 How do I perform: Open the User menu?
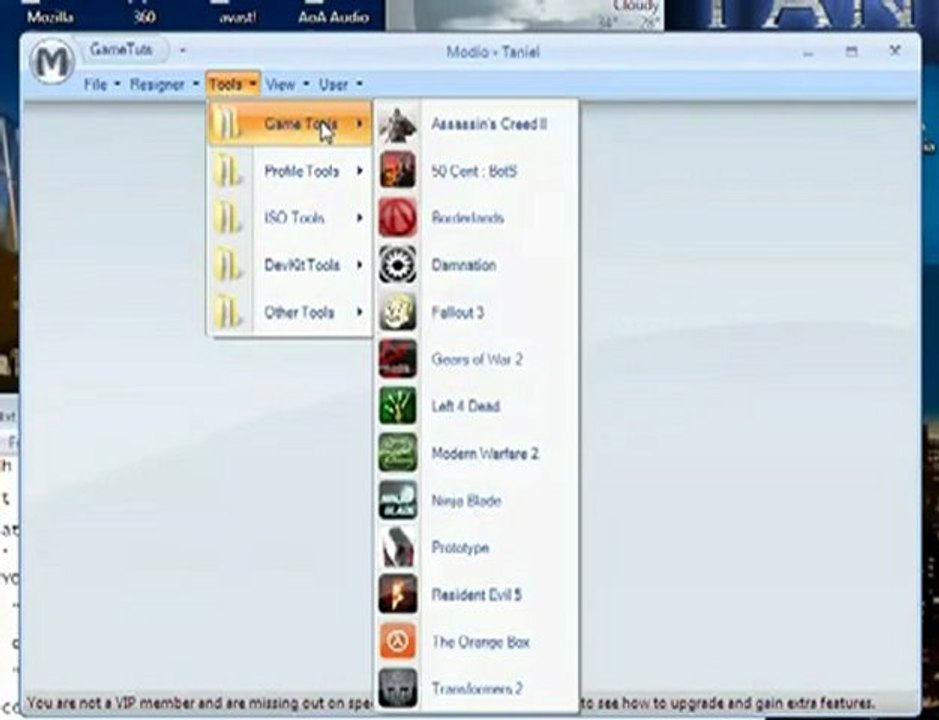(340, 84)
